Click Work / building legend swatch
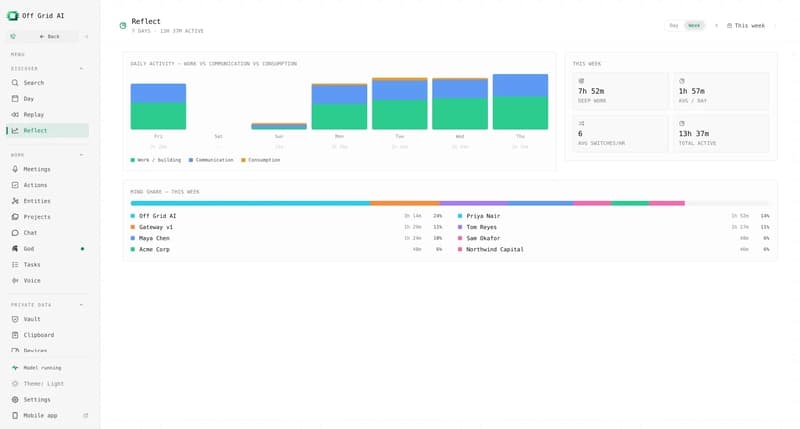The height and width of the screenshot is (429, 800). 133,160
